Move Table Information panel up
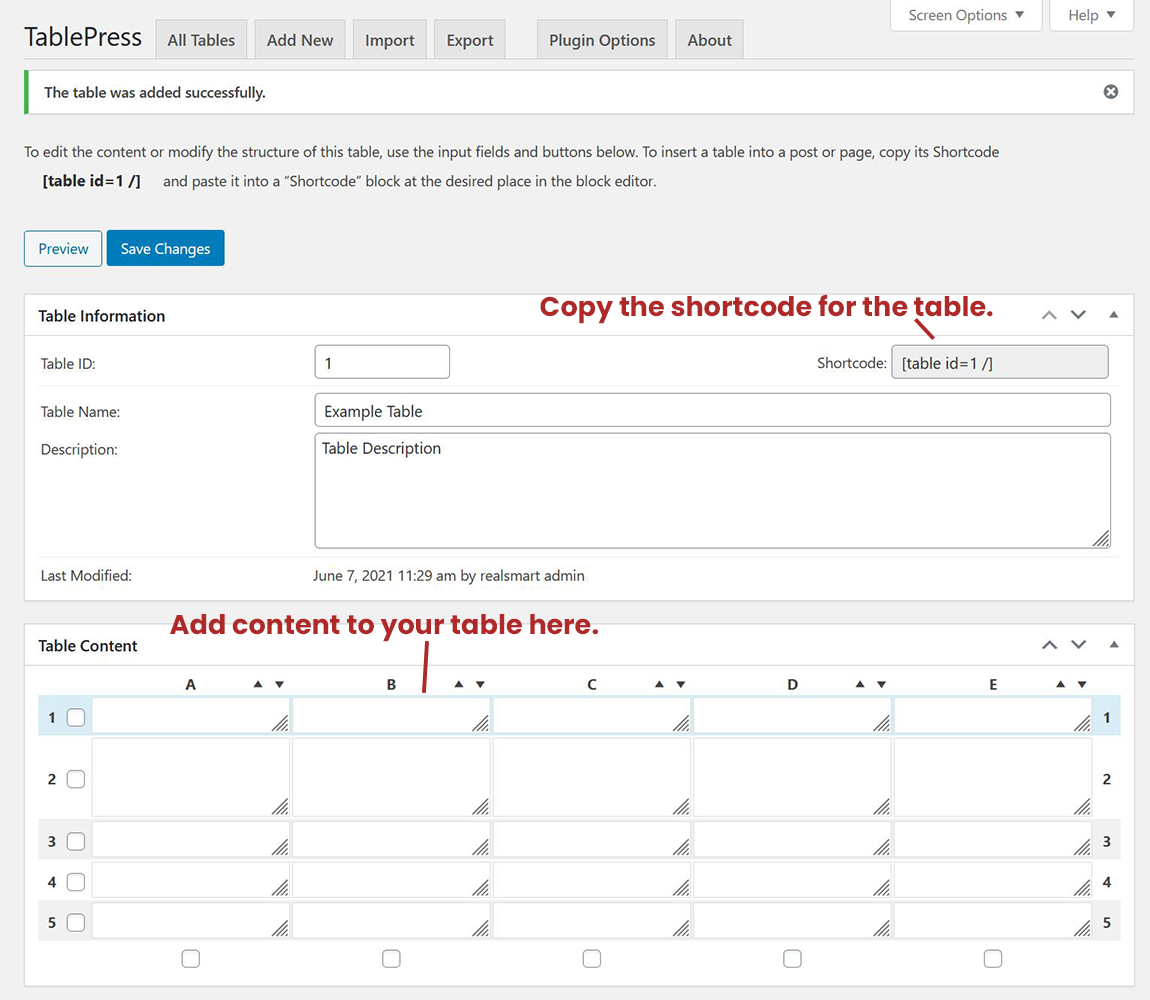The image size is (1150, 1000). [x=1049, y=315]
